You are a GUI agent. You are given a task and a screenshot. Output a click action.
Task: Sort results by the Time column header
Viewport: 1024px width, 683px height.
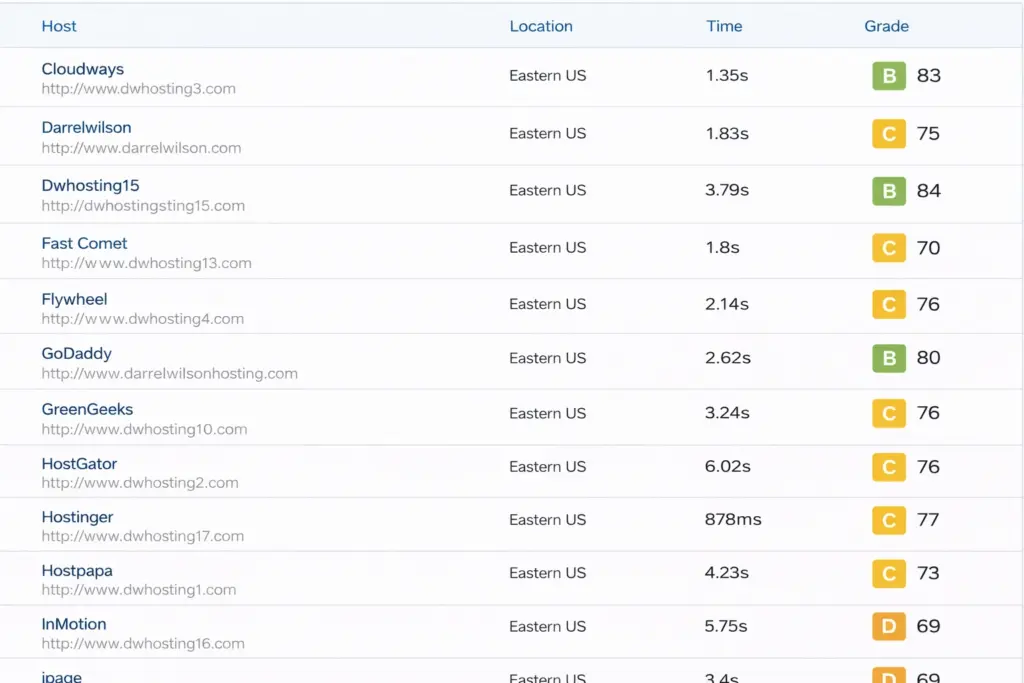[x=724, y=26]
